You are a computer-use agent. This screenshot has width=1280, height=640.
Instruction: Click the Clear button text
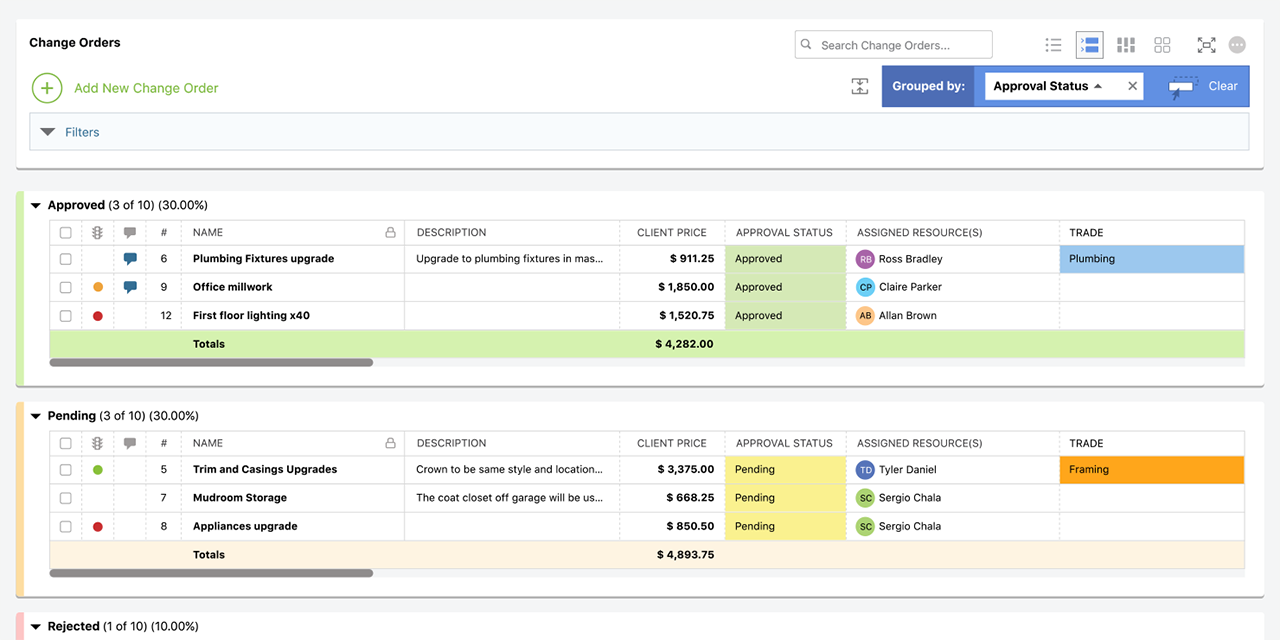[1223, 86]
